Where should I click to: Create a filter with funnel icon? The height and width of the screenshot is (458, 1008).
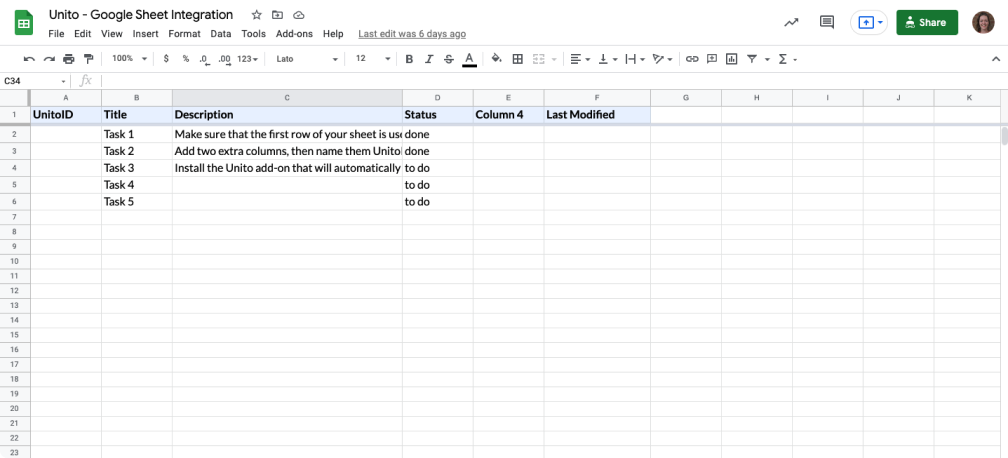pyautogui.click(x=752, y=59)
